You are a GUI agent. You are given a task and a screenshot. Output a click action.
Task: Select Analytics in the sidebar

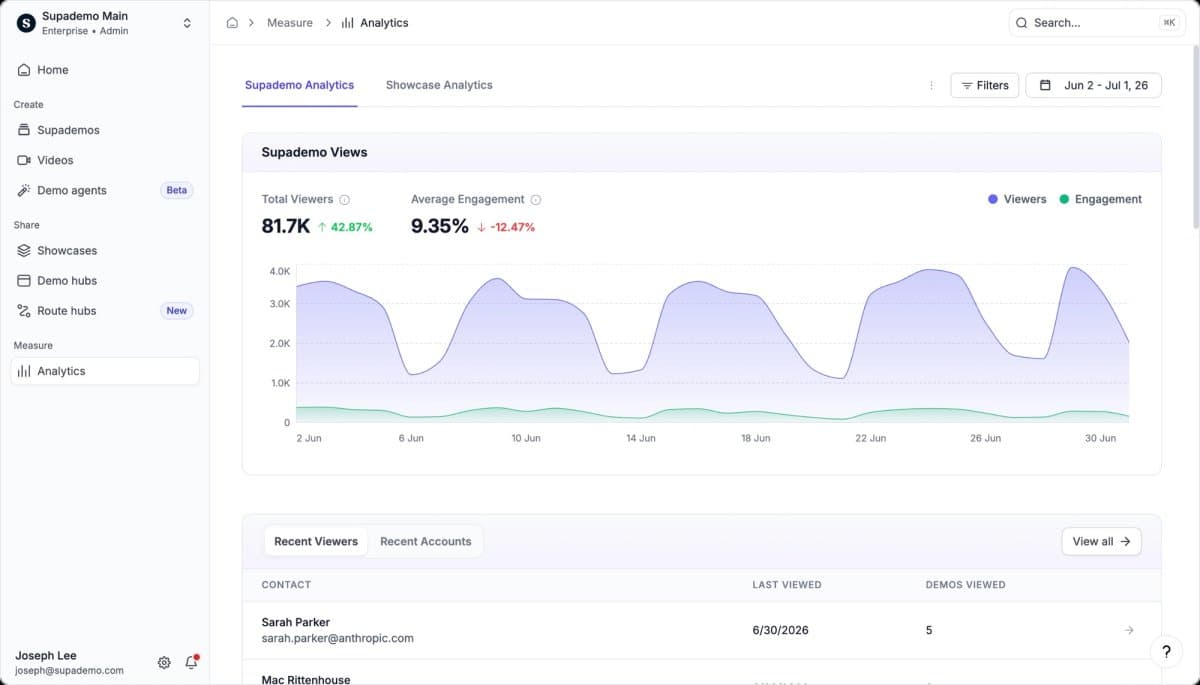click(x=104, y=371)
